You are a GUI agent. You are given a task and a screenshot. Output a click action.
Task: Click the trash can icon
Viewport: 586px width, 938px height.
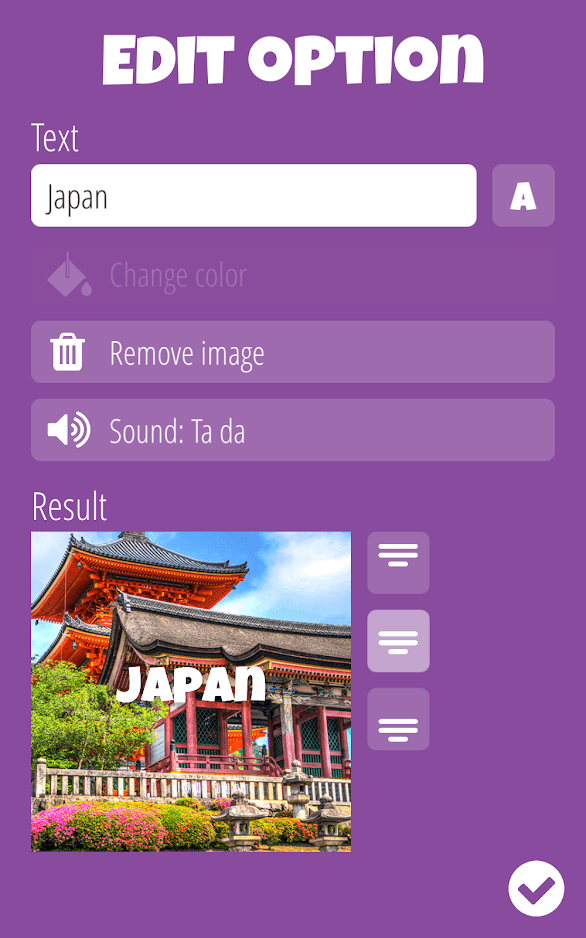tap(68, 352)
